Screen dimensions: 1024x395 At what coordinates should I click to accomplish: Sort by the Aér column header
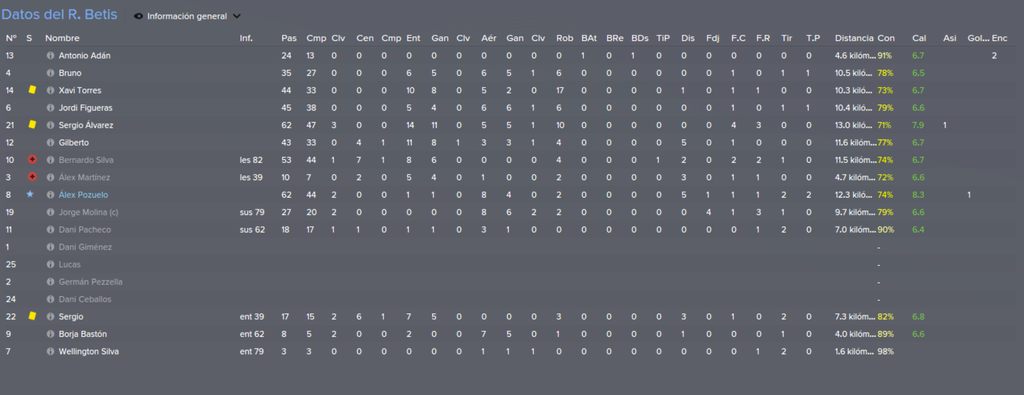click(488, 39)
